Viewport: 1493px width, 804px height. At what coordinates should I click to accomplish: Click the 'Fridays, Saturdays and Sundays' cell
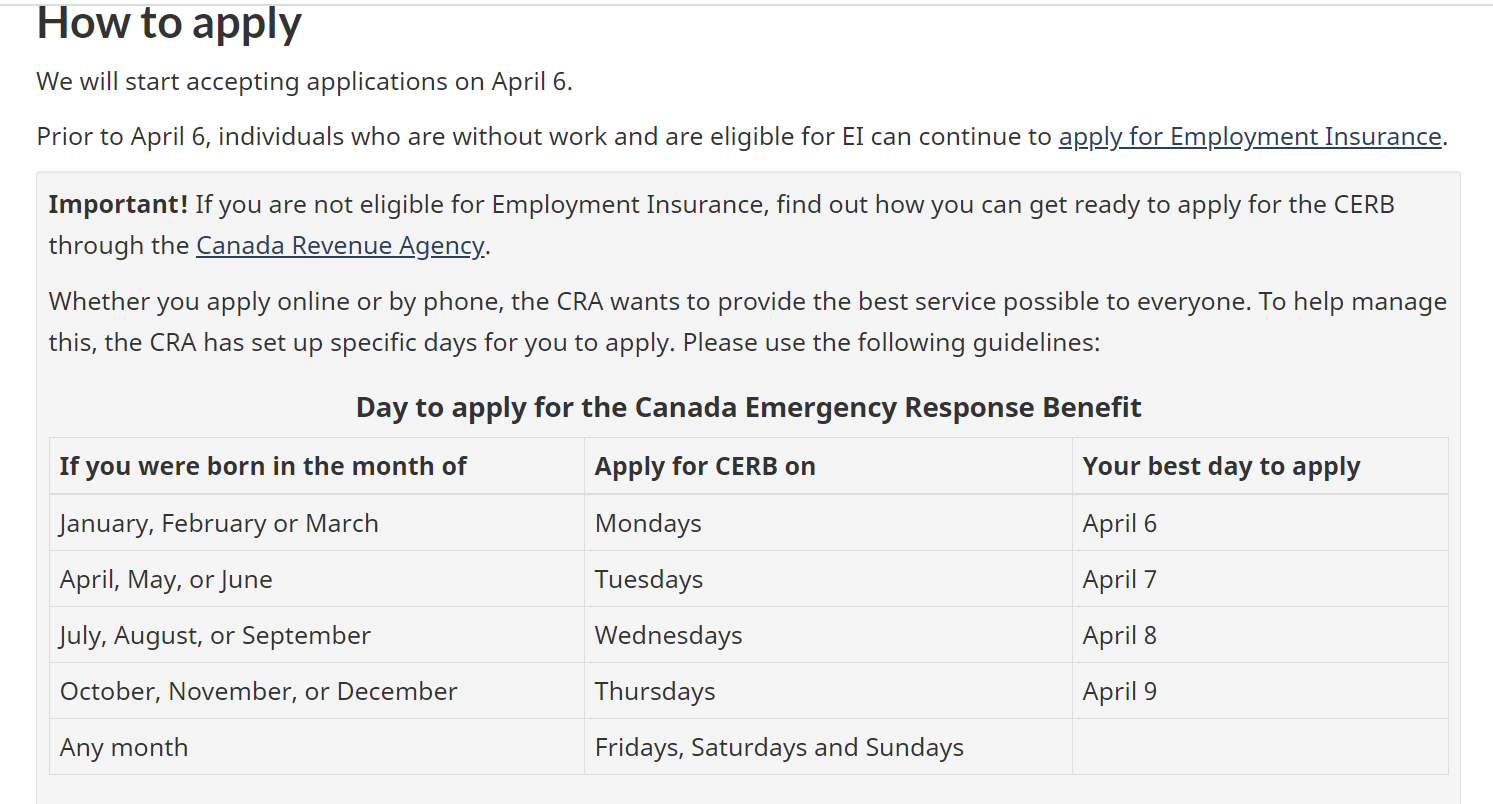(x=779, y=747)
